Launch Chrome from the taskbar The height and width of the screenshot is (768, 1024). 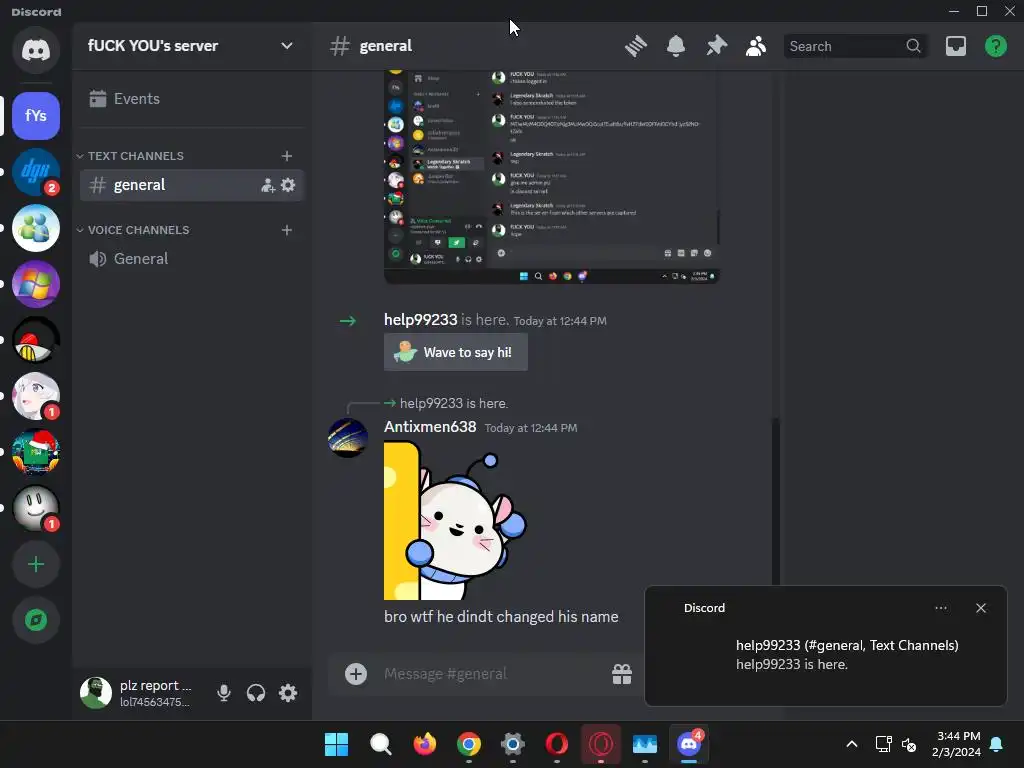pyautogui.click(x=469, y=744)
